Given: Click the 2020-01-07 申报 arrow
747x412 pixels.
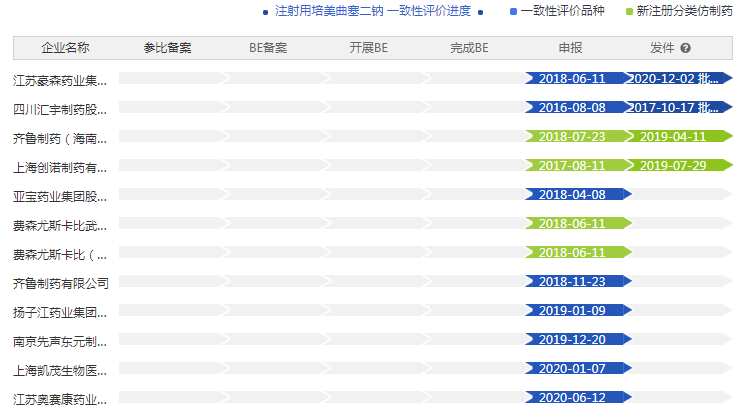Looking at the screenshot, I should (x=578, y=369).
